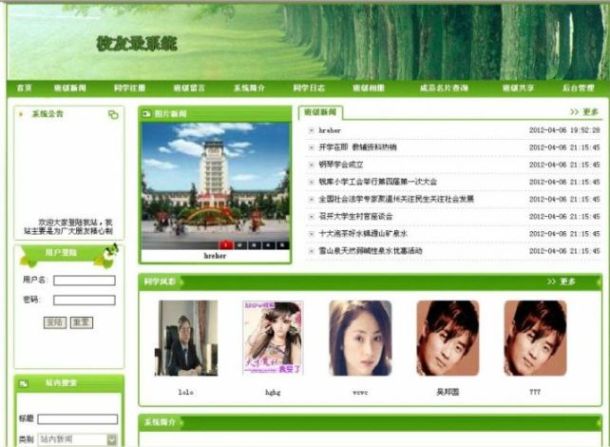Viewport: 610px width, 447px height.
Task: Click the icon on 系统公告 panel header
Action: (113, 115)
